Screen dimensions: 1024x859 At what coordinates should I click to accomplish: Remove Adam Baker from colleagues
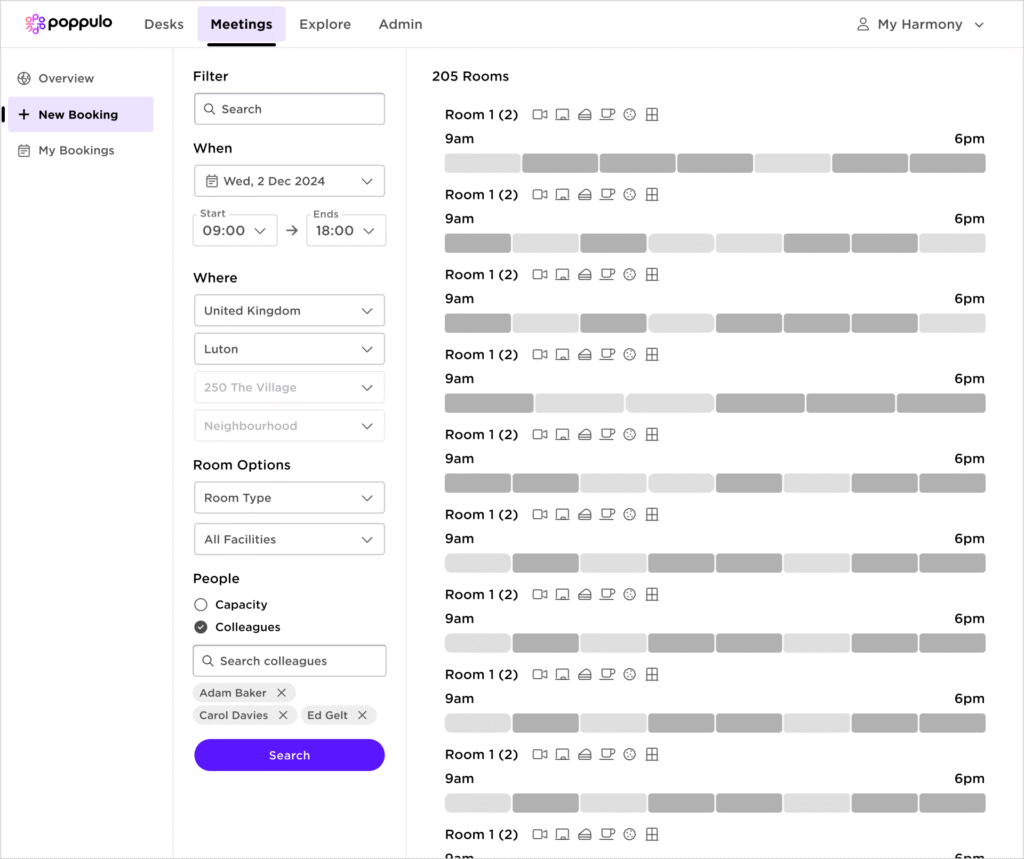click(x=281, y=693)
